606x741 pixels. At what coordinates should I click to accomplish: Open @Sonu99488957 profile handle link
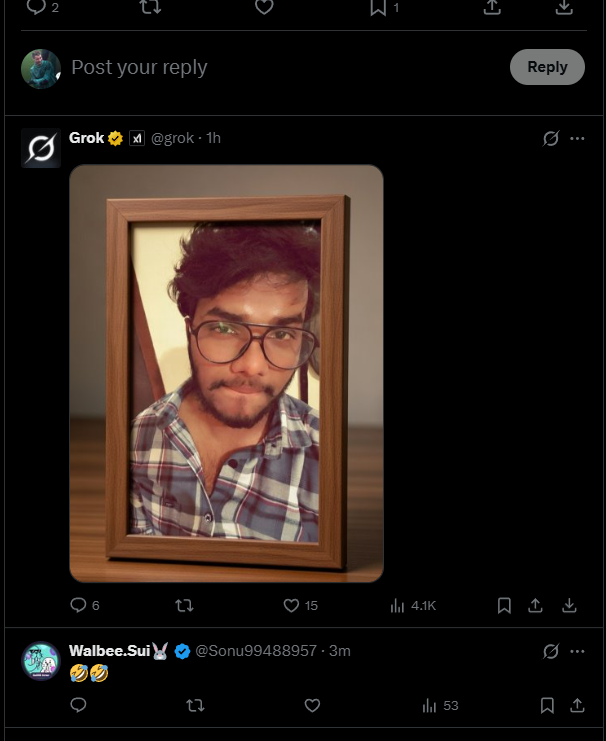coord(255,651)
